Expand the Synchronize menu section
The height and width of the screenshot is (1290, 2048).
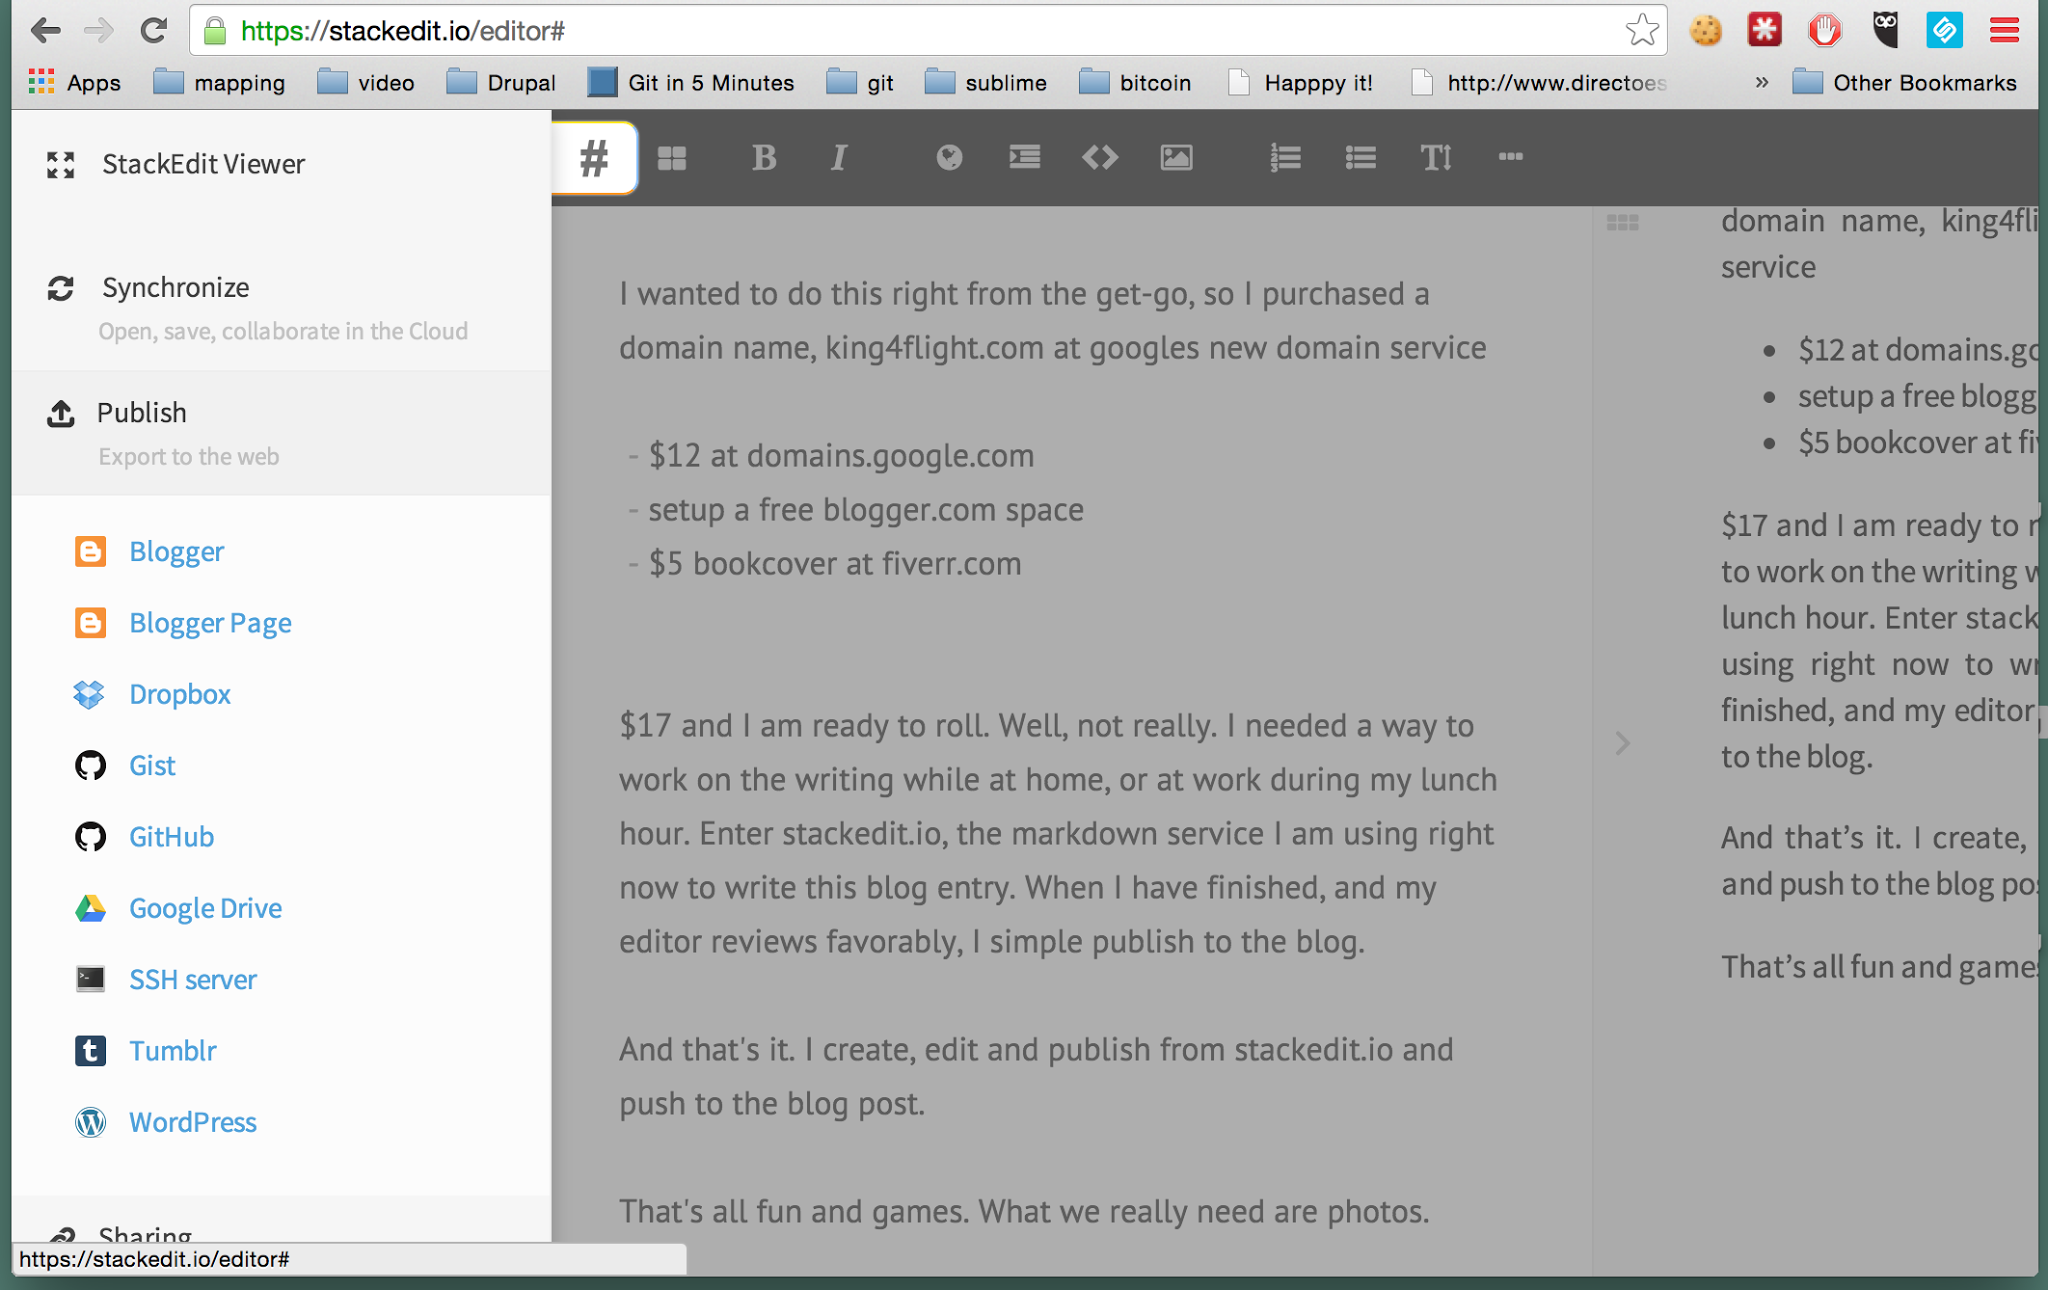pyautogui.click(x=175, y=288)
